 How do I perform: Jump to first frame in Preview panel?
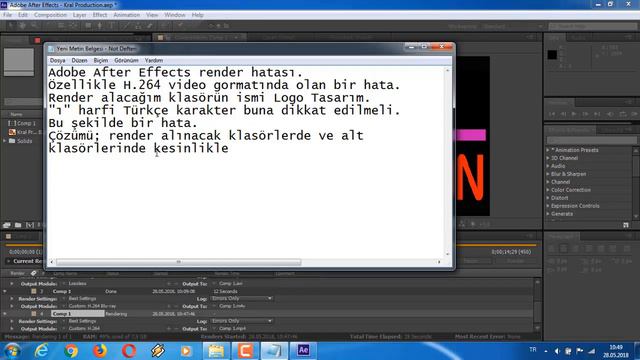[x=552, y=114]
